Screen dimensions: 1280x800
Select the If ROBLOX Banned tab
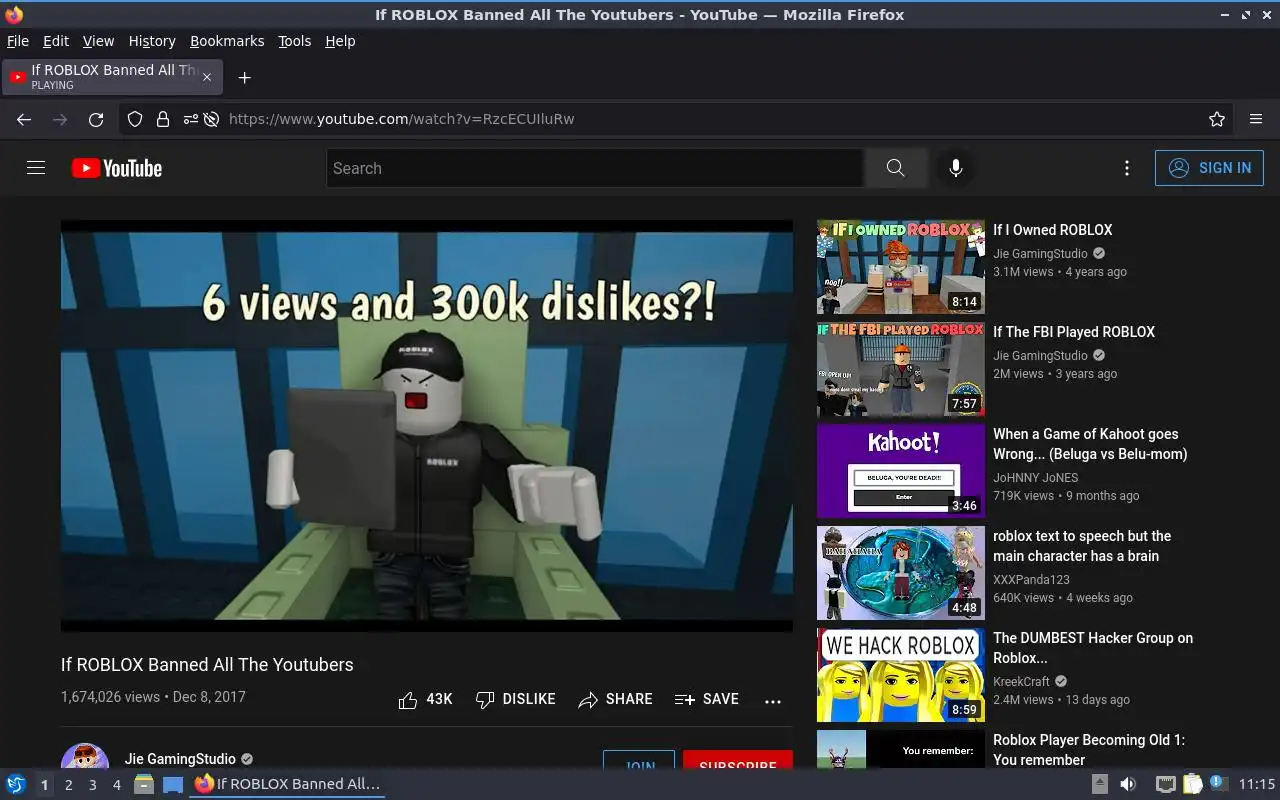pyautogui.click(x=112, y=77)
